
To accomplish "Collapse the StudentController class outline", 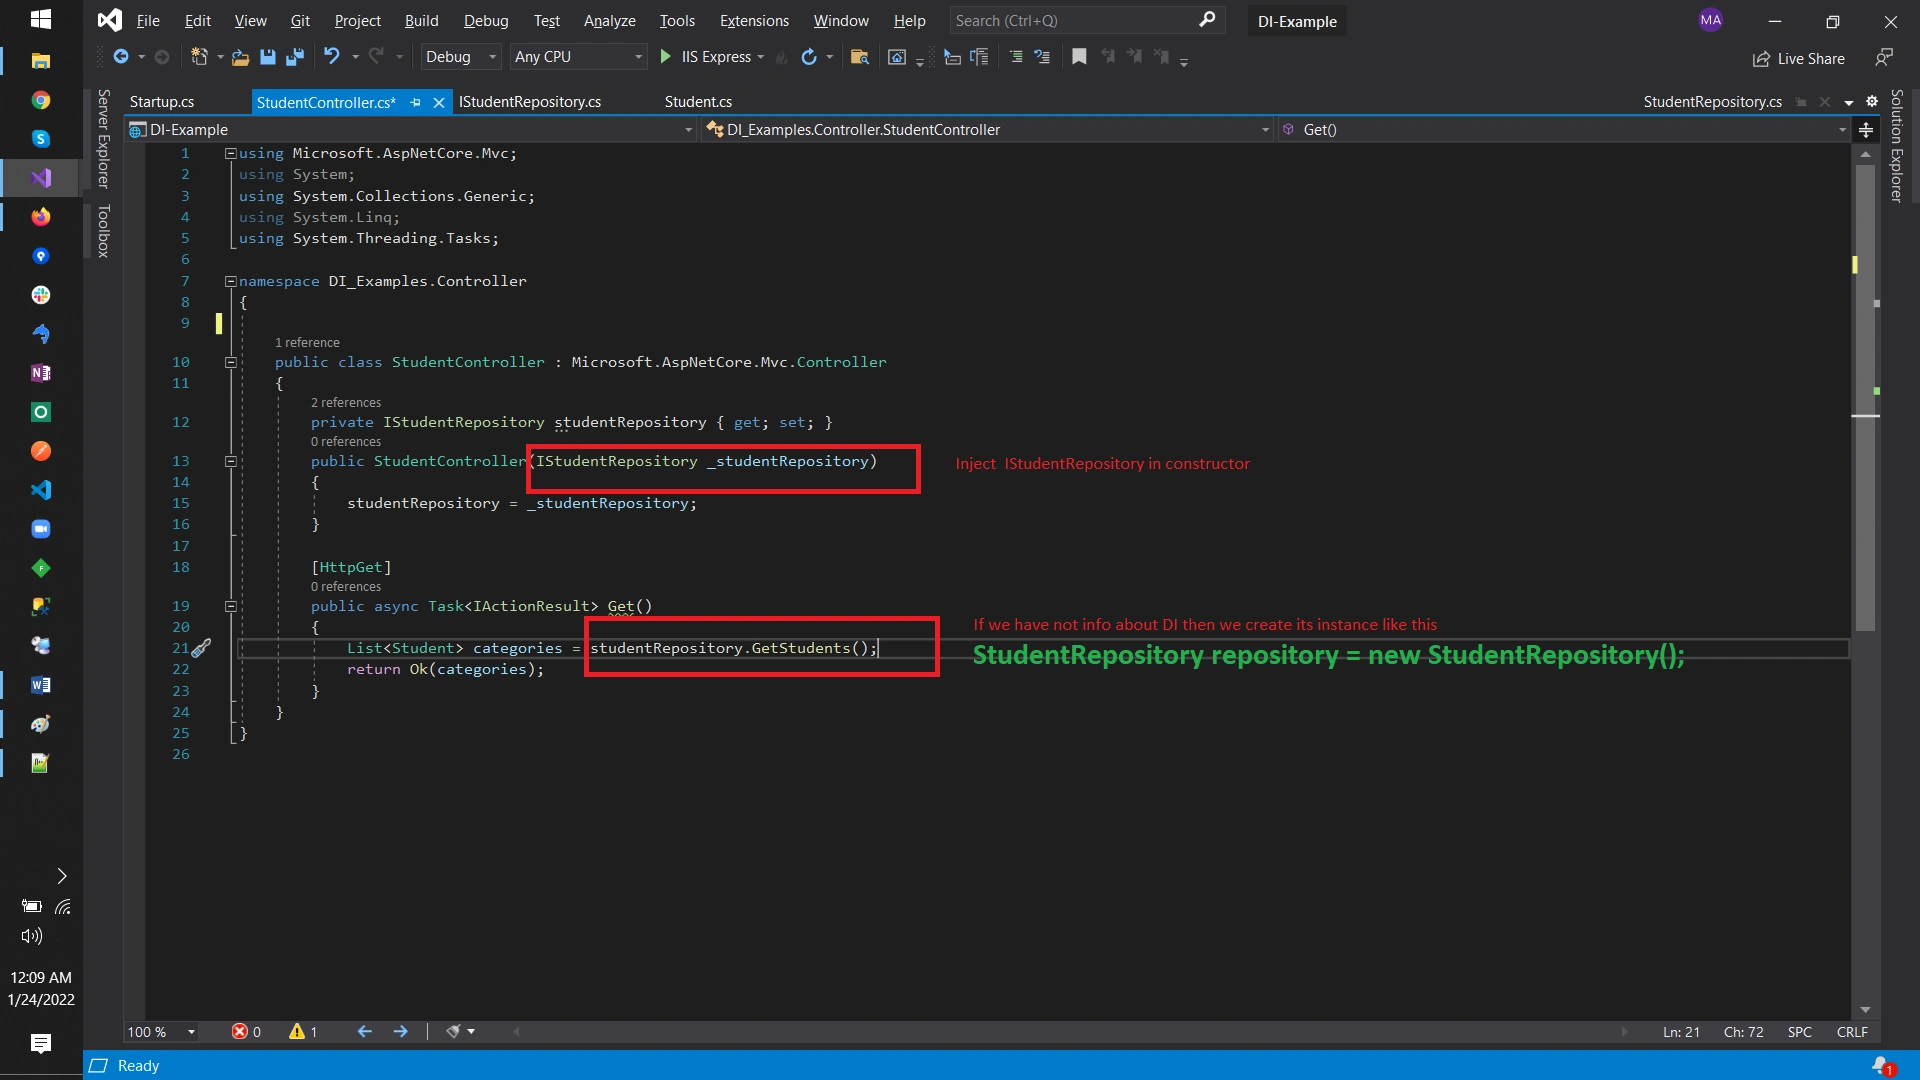I will [x=231, y=362].
